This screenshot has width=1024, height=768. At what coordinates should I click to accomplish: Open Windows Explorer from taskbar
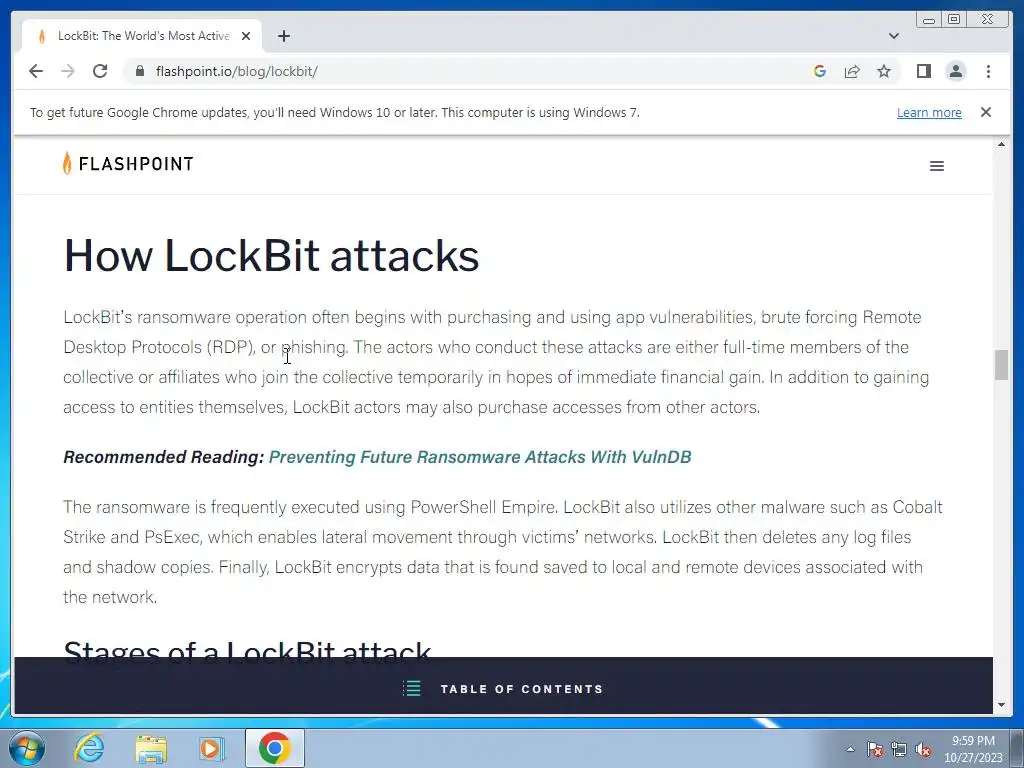[151, 749]
